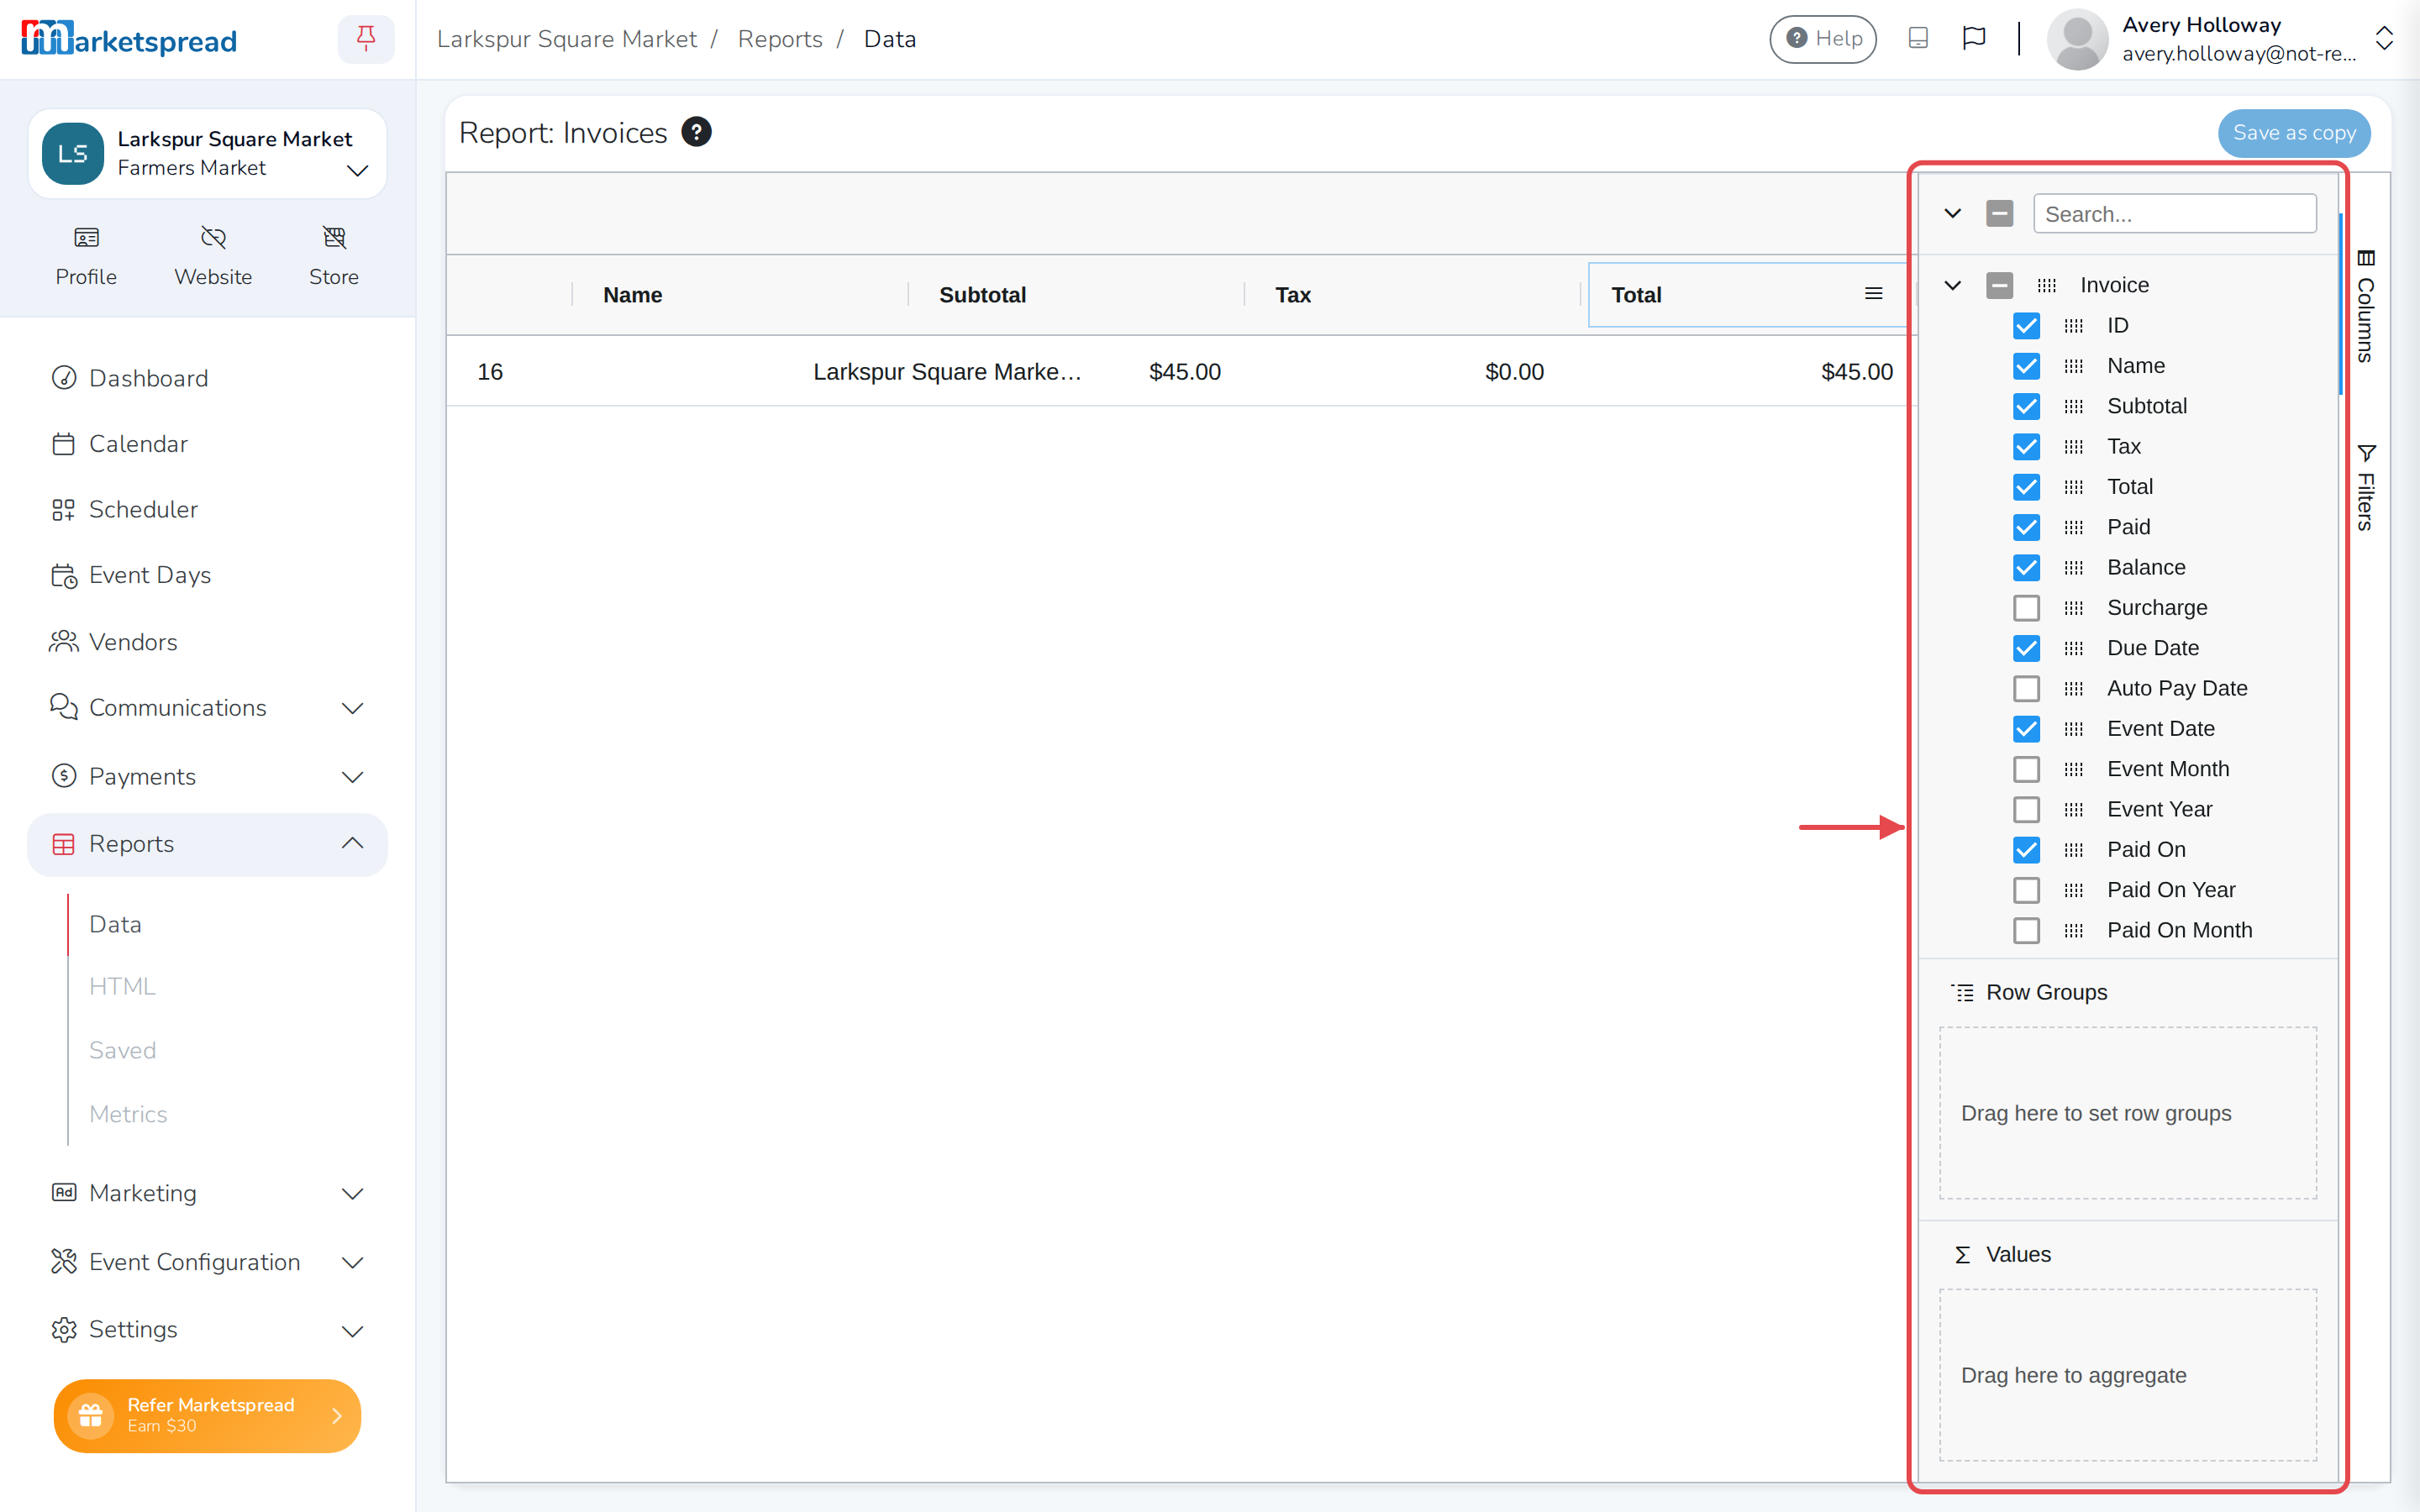
Task: Enable the Surcharge column checkbox
Action: [x=2027, y=608]
